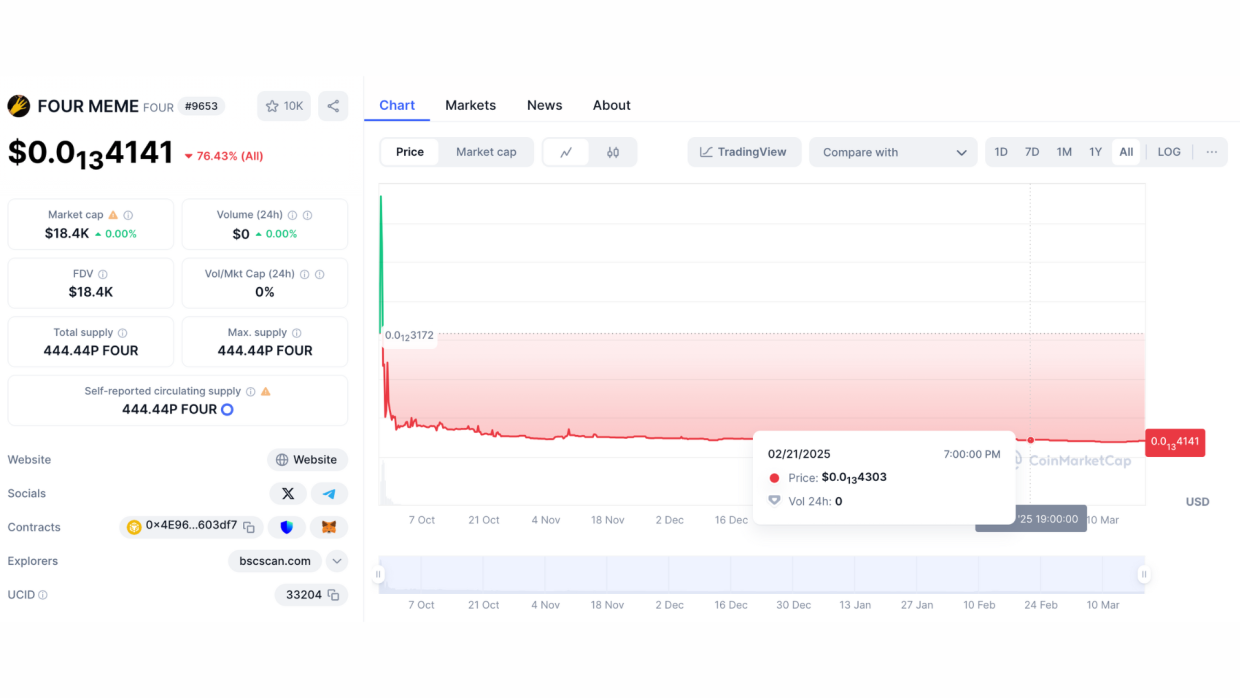Open the Market cap info icon

pyautogui.click(x=128, y=215)
